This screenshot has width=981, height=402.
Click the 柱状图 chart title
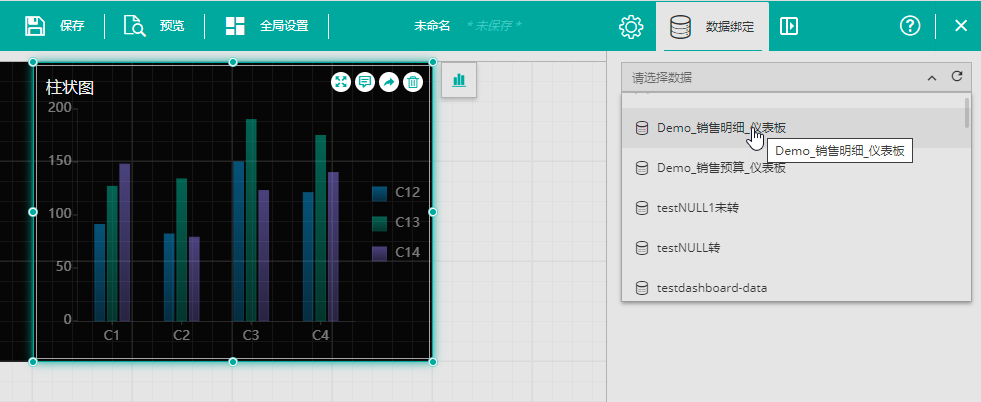69,88
